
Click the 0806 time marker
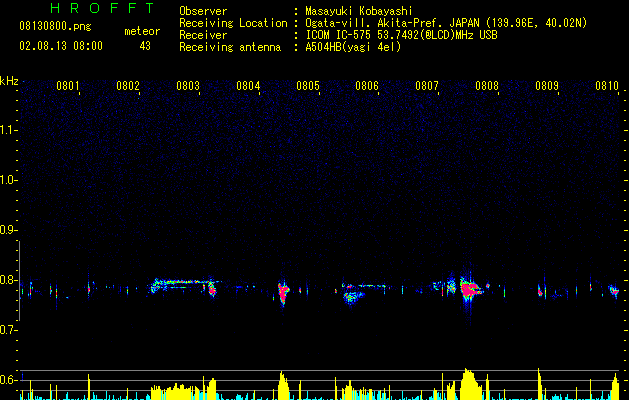[367, 86]
